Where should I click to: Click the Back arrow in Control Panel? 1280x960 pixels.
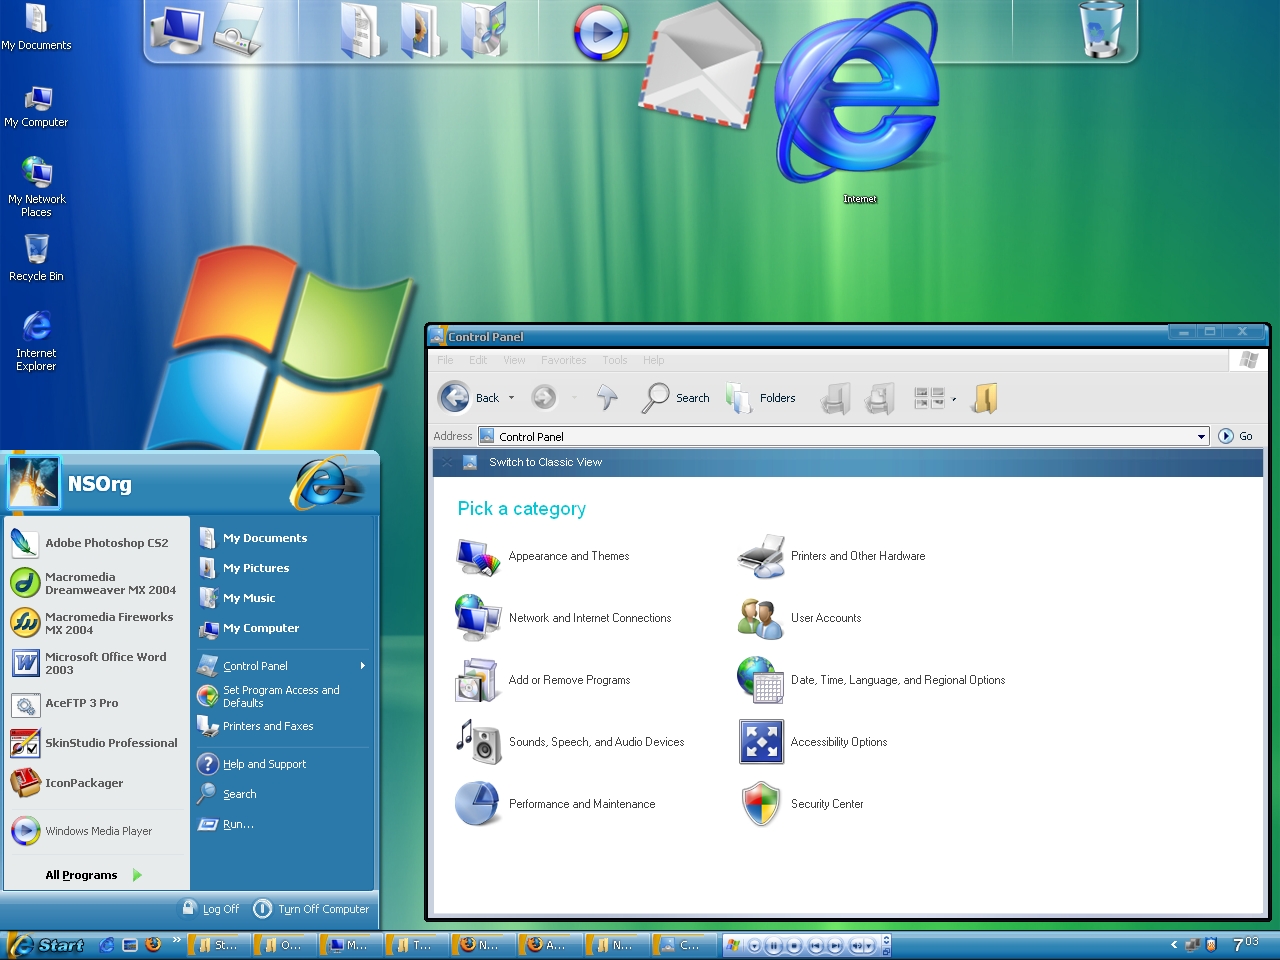[x=455, y=398]
